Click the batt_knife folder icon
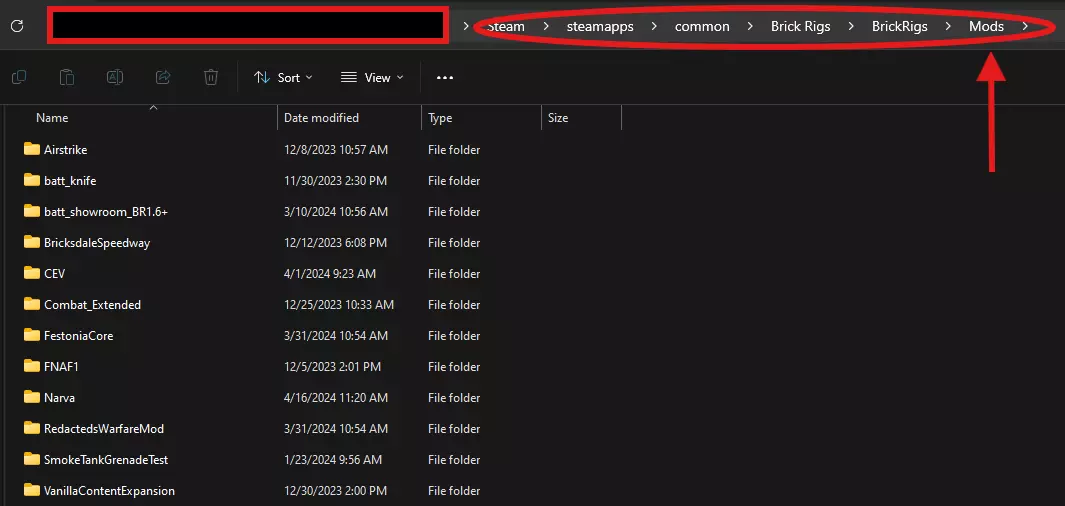The height and width of the screenshot is (506, 1065). [31, 180]
